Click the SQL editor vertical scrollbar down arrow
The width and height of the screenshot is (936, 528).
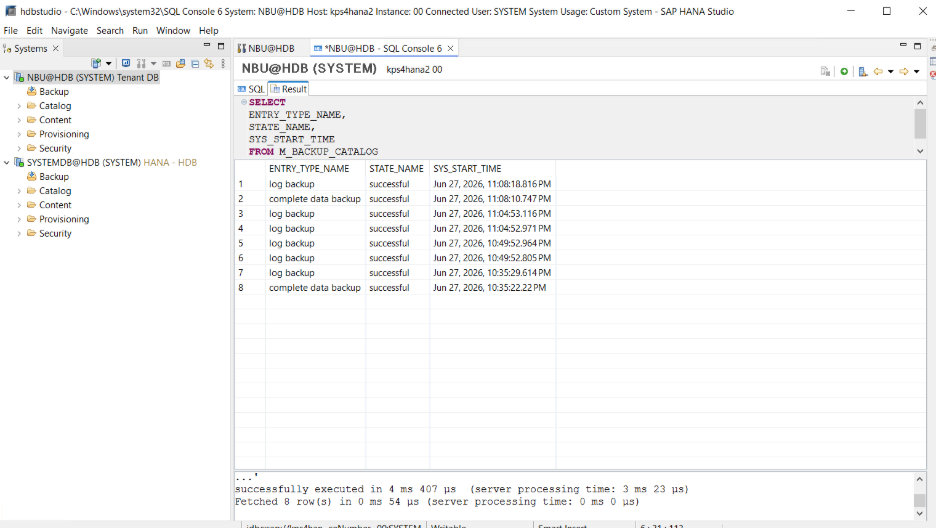(x=920, y=152)
